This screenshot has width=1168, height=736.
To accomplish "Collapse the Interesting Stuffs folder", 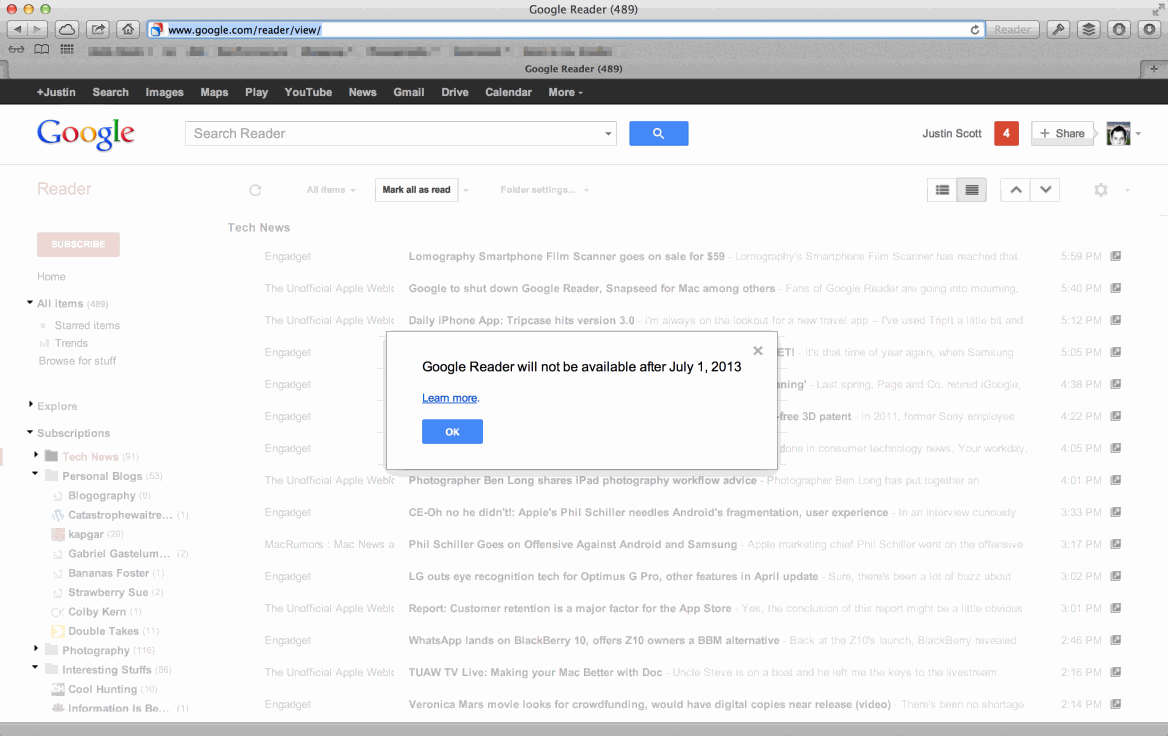I will (x=35, y=667).
